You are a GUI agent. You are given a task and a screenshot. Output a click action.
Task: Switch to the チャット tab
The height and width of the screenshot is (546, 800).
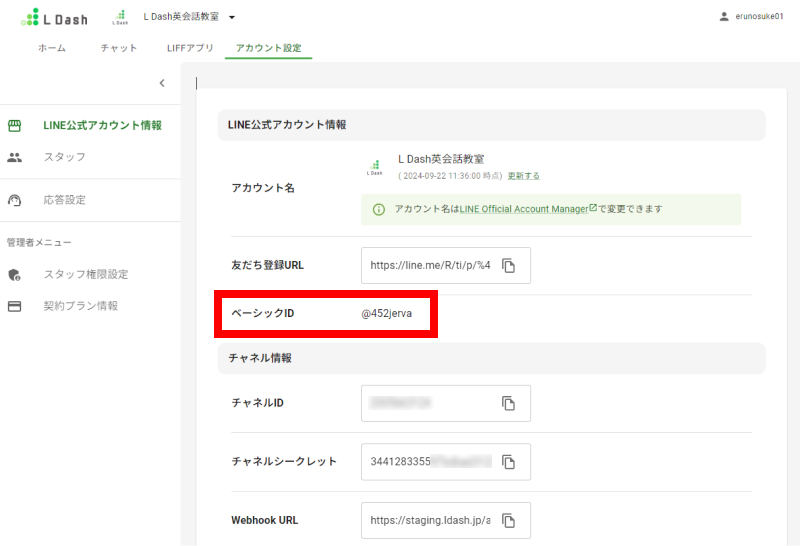tap(118, 48)
